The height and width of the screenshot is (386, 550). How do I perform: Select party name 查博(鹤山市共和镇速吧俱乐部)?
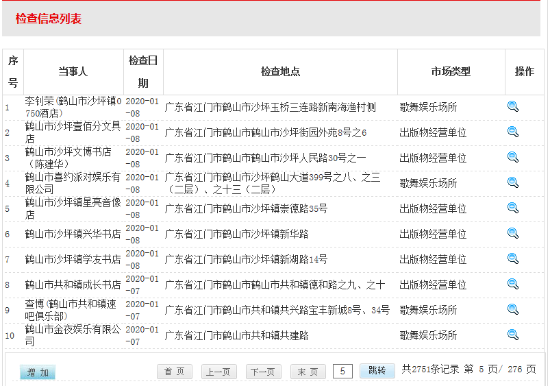(71, 310)
